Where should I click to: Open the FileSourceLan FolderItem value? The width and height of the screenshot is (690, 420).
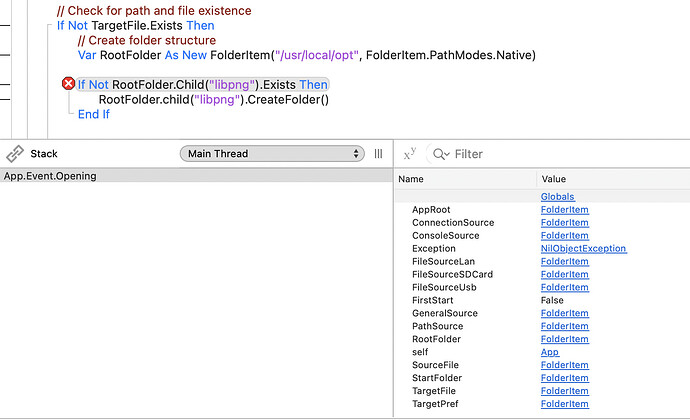coord(565,262)
